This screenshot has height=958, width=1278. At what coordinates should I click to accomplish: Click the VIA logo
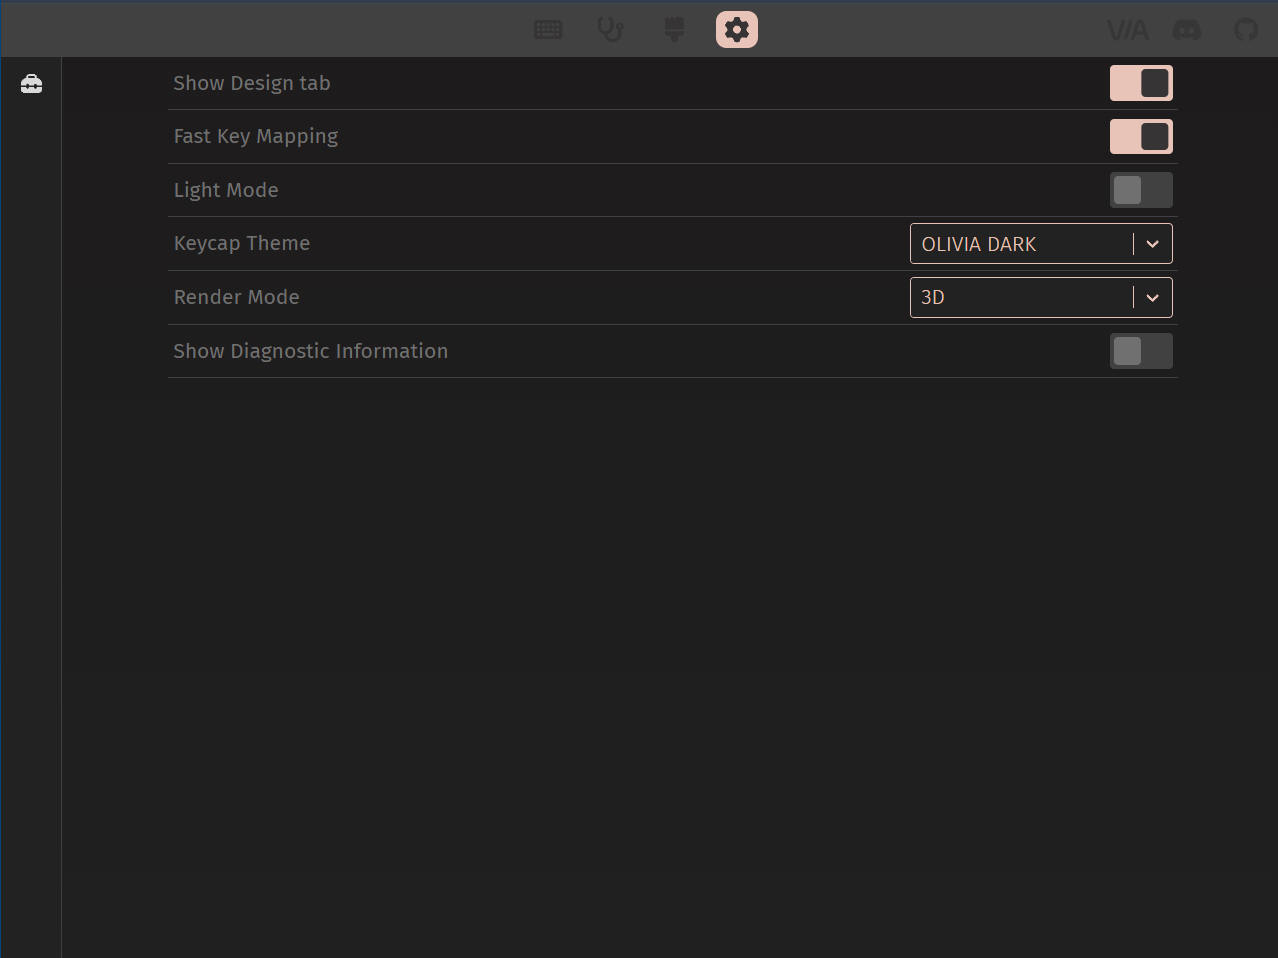tap(1128, 31)
